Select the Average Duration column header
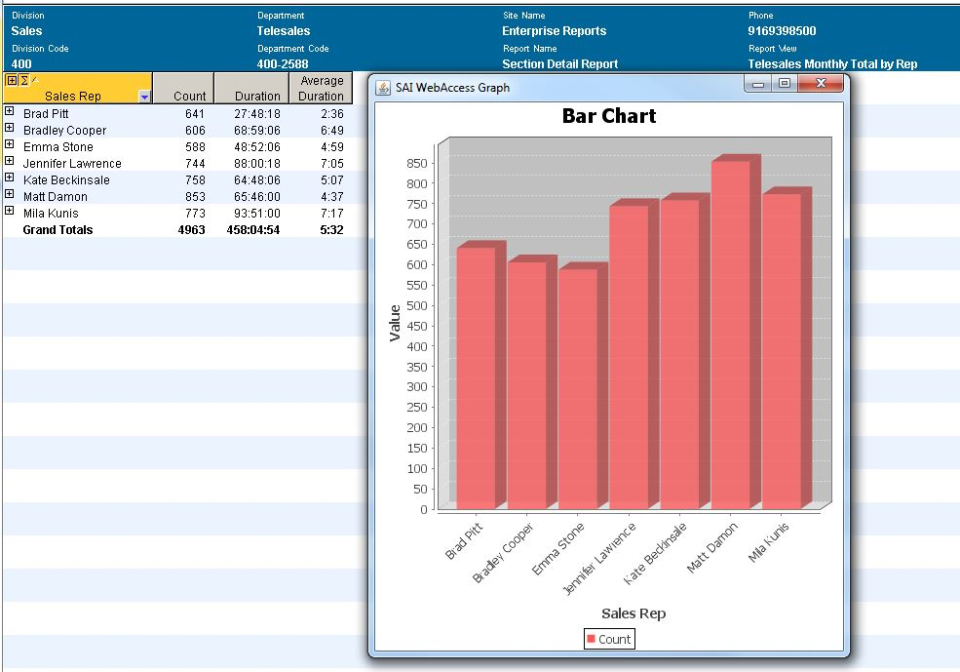 click(x=321, y=90)
